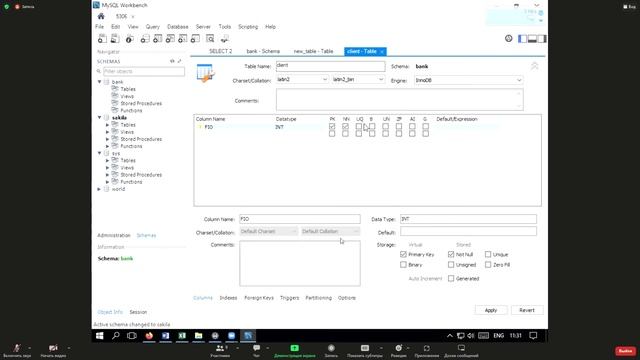640x360 pixels.
Task: Refresh the SCHEMAS list
Action: [172, 61]
